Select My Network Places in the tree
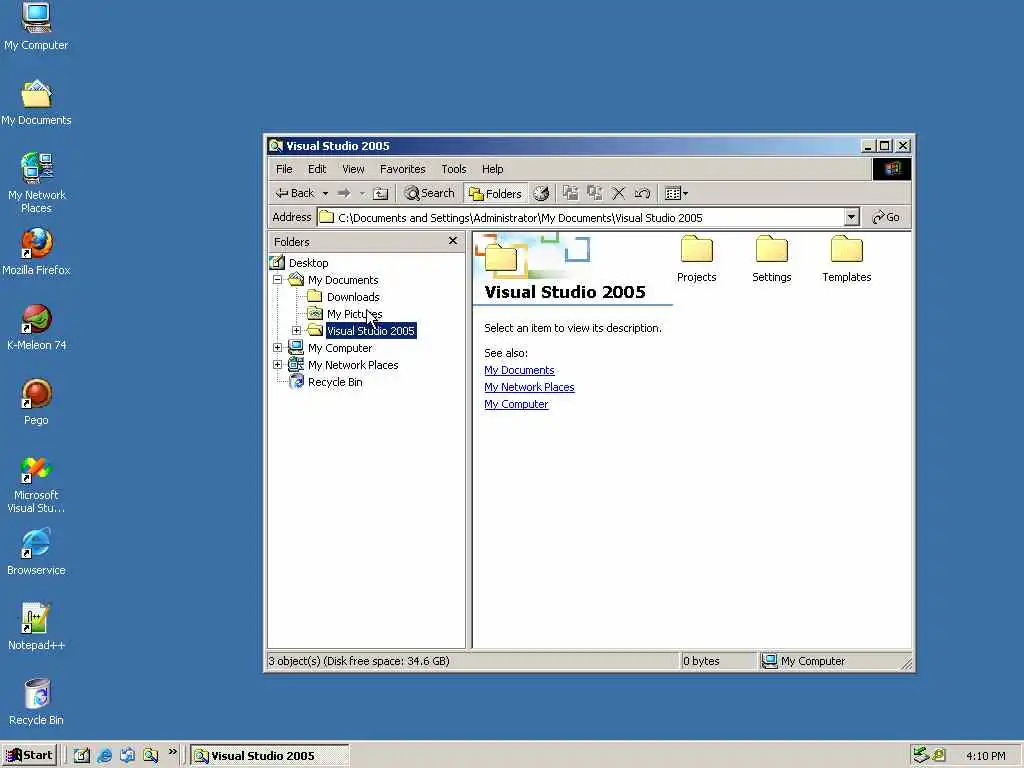 coord(353,364)
